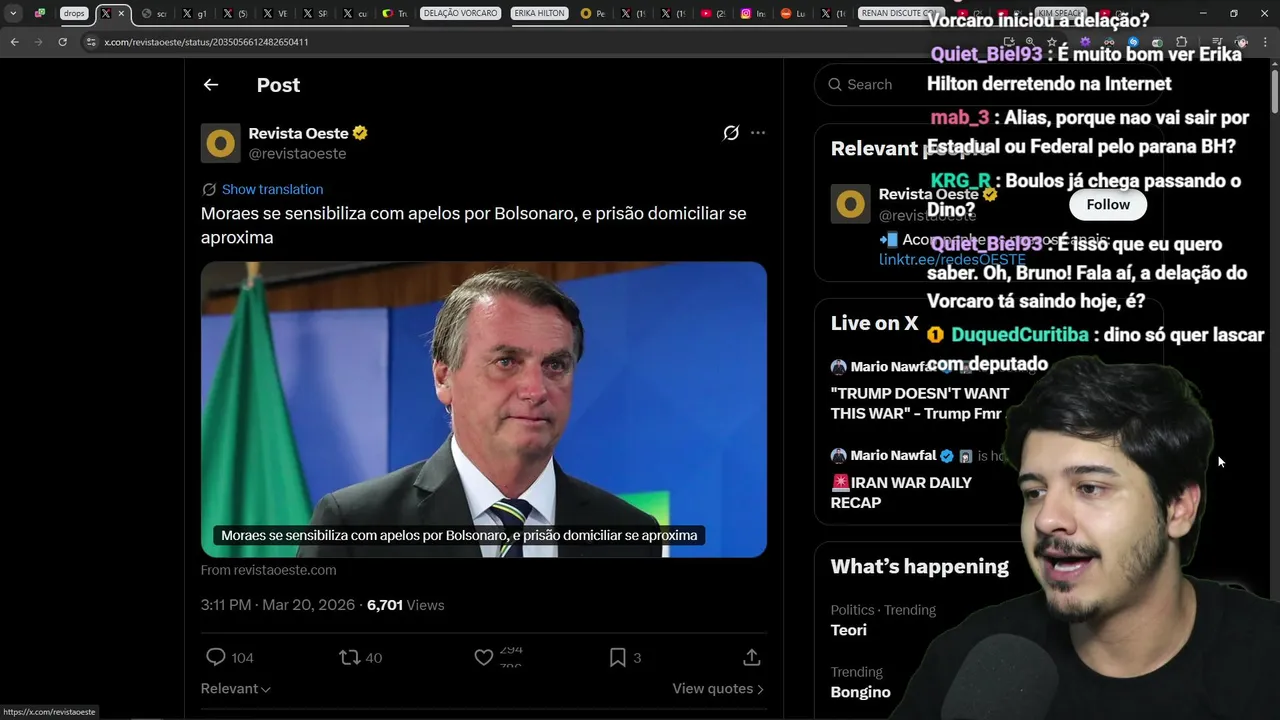The height and width of the screenshot is (720, 1280).
Task: Click the post timestamp 3:11 PM Mar 20, 2026
Action: [278, 605]
